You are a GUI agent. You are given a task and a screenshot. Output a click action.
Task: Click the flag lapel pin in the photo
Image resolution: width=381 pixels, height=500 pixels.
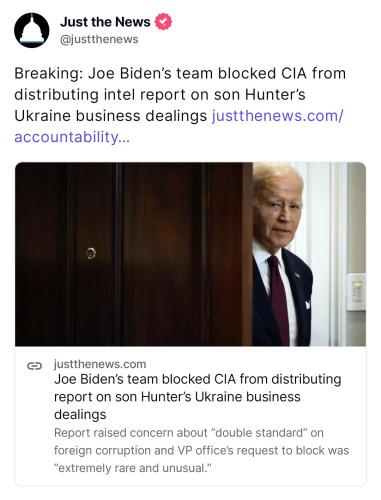(296, 275)
